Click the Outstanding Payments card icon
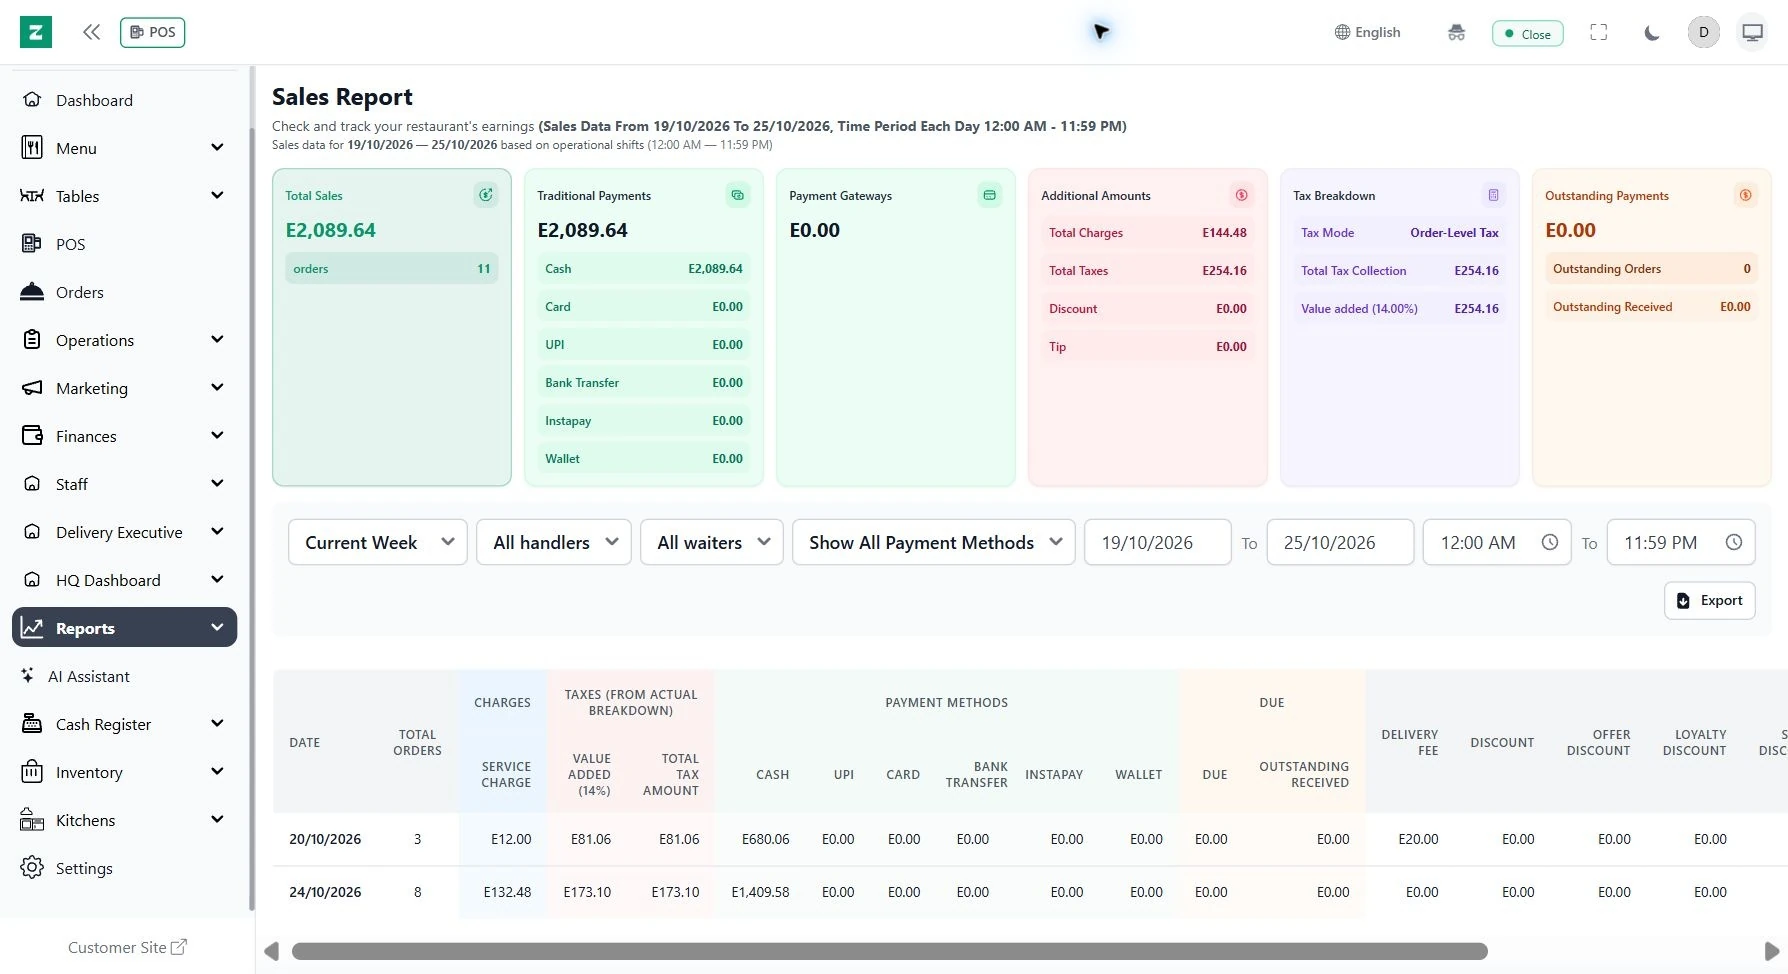Viewport: 1788px width, 974px height. pos(1745,195)
